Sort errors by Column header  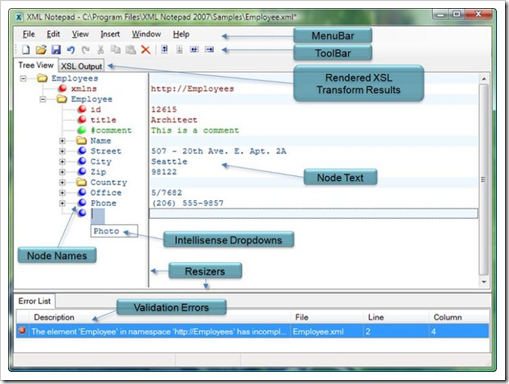pos(459,317)
